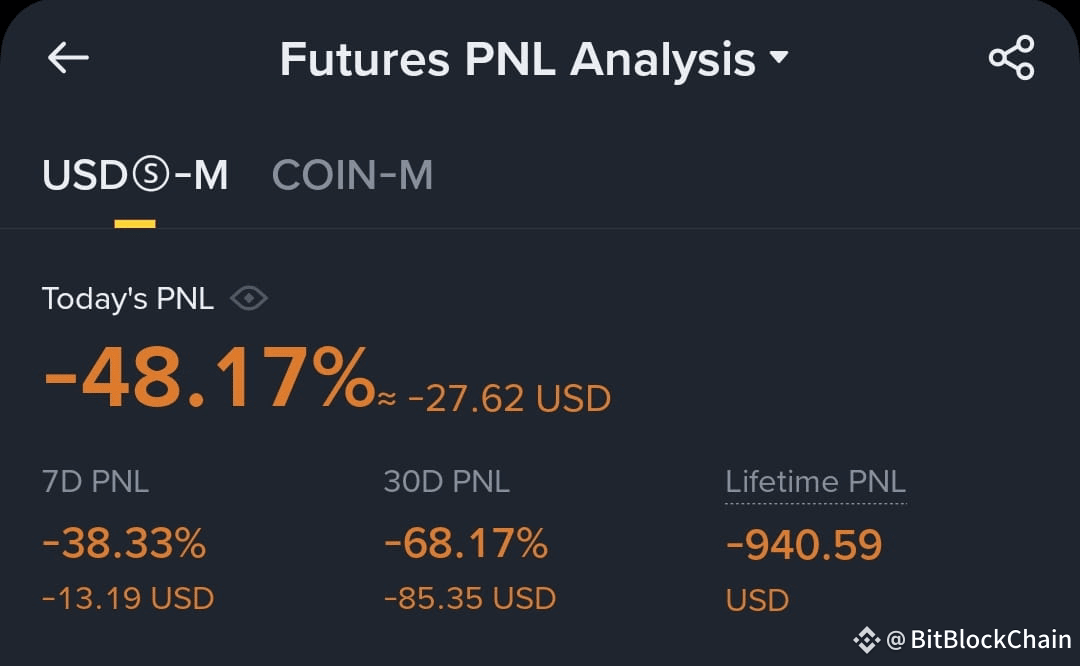Open the share icon
1080x666 pixels.
pyautogui.click(x=1011, y=58)
